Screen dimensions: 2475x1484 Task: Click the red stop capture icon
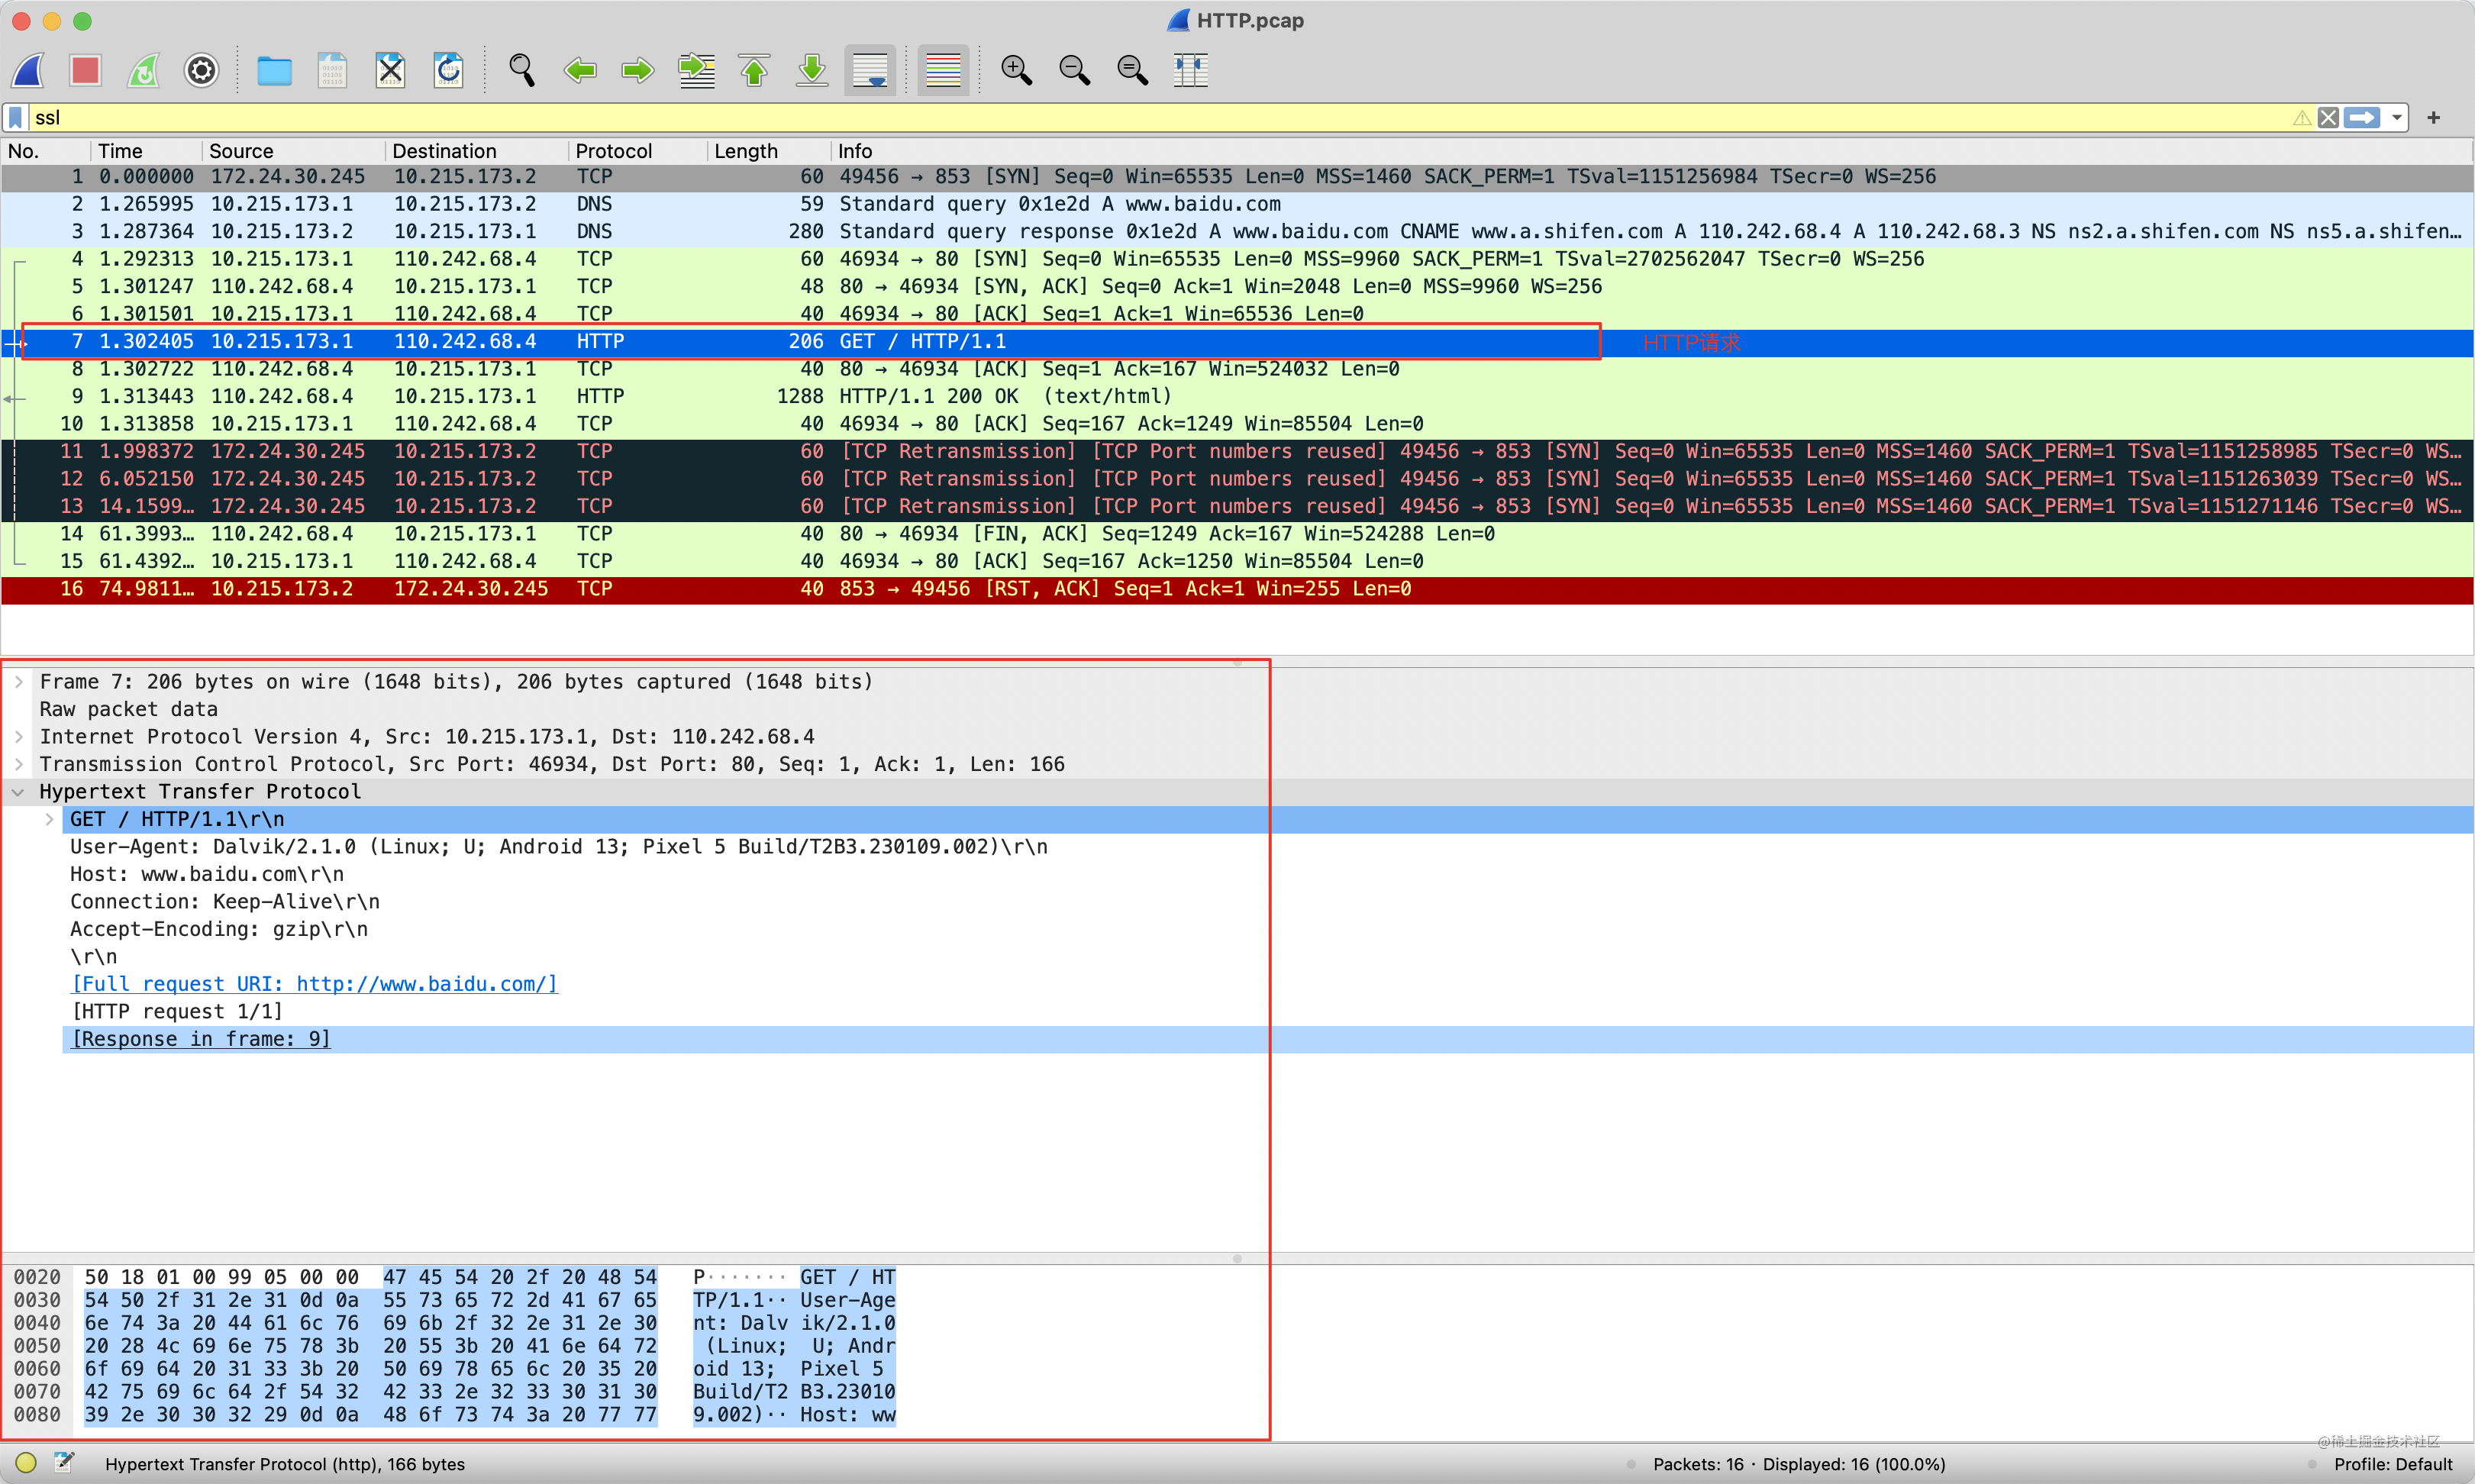(85, 70)
